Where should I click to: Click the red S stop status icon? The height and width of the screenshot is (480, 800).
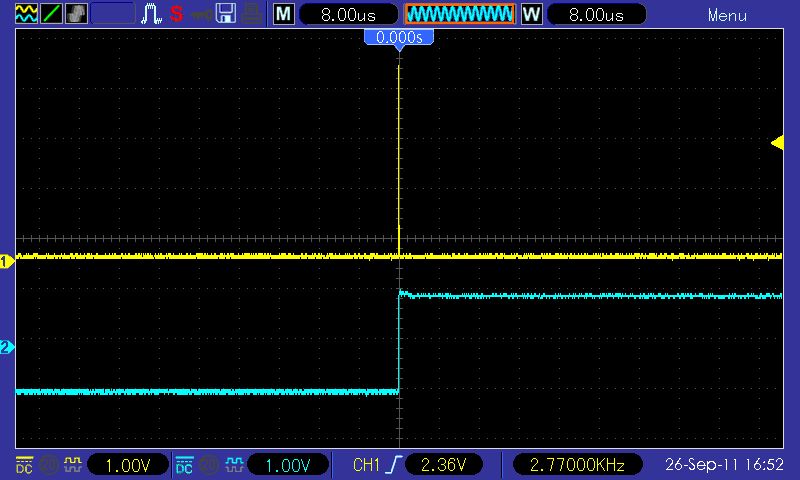click(177, 14)
